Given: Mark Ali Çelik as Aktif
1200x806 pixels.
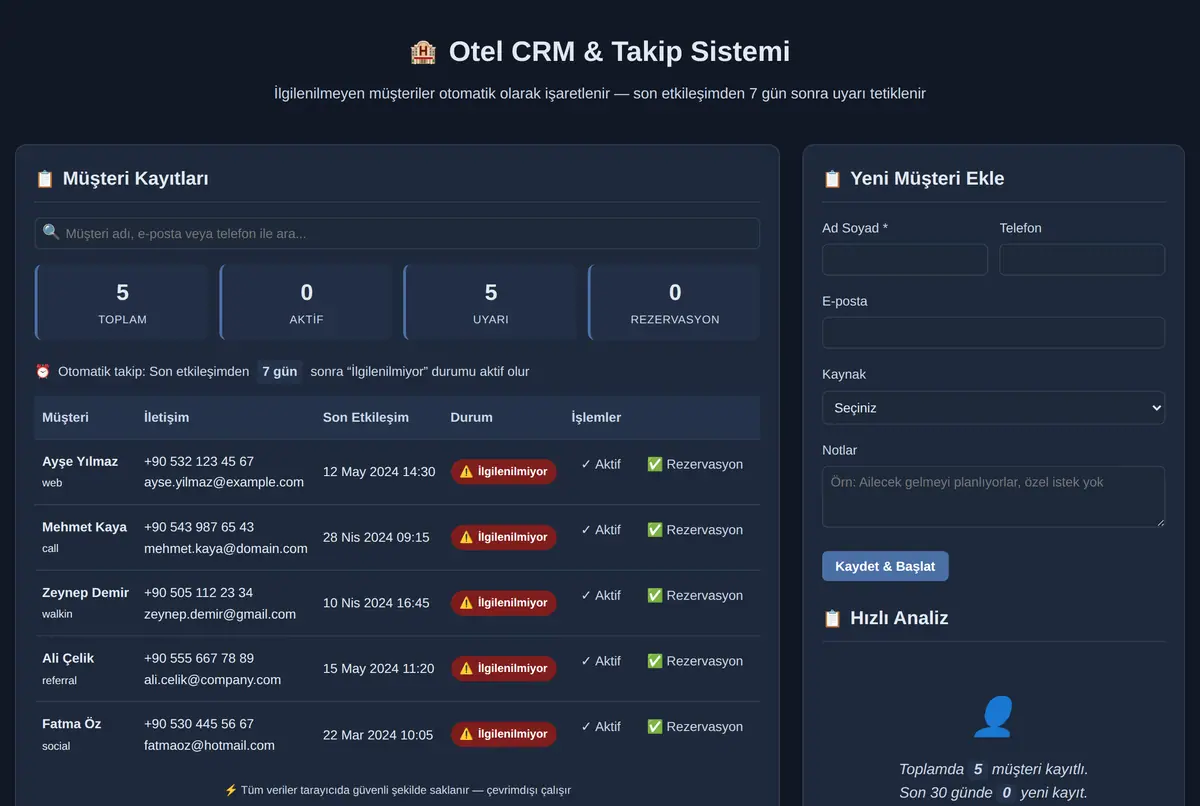Looking at the screenshot, I should tap(601, 661).
